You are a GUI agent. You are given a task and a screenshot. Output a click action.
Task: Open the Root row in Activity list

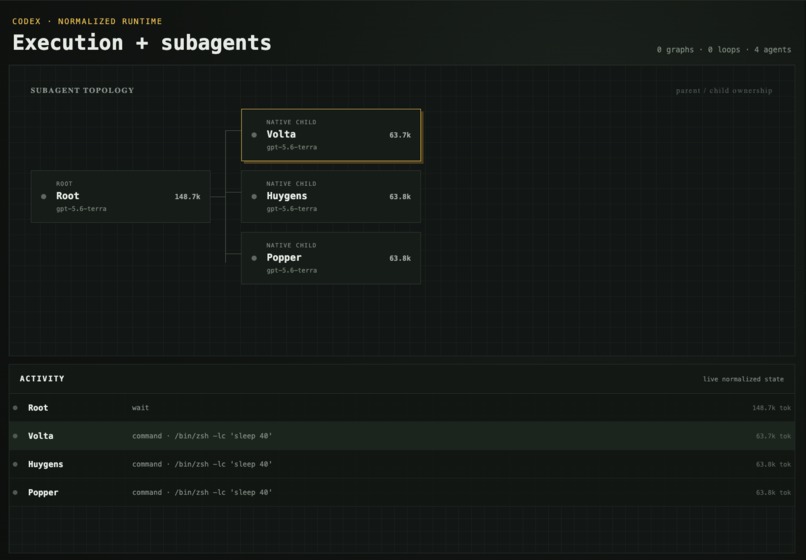(x=402, y=408)
